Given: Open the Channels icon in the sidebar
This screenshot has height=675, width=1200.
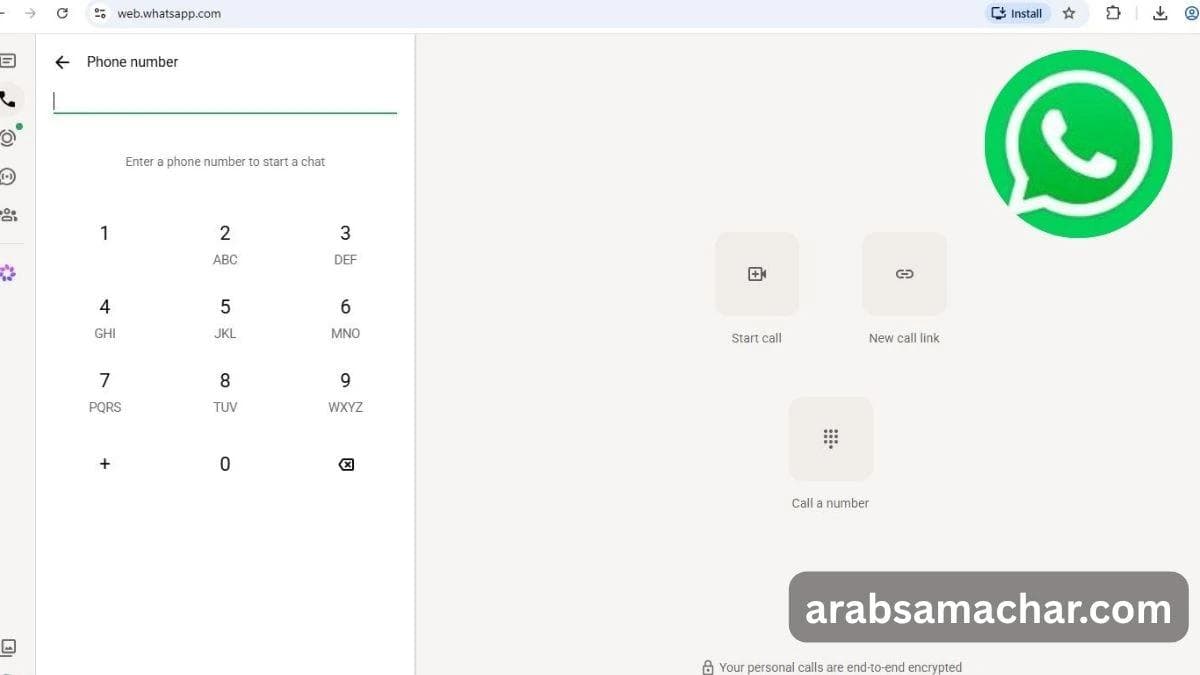Looking at the screenshot, I should click(x=8, y=177).
